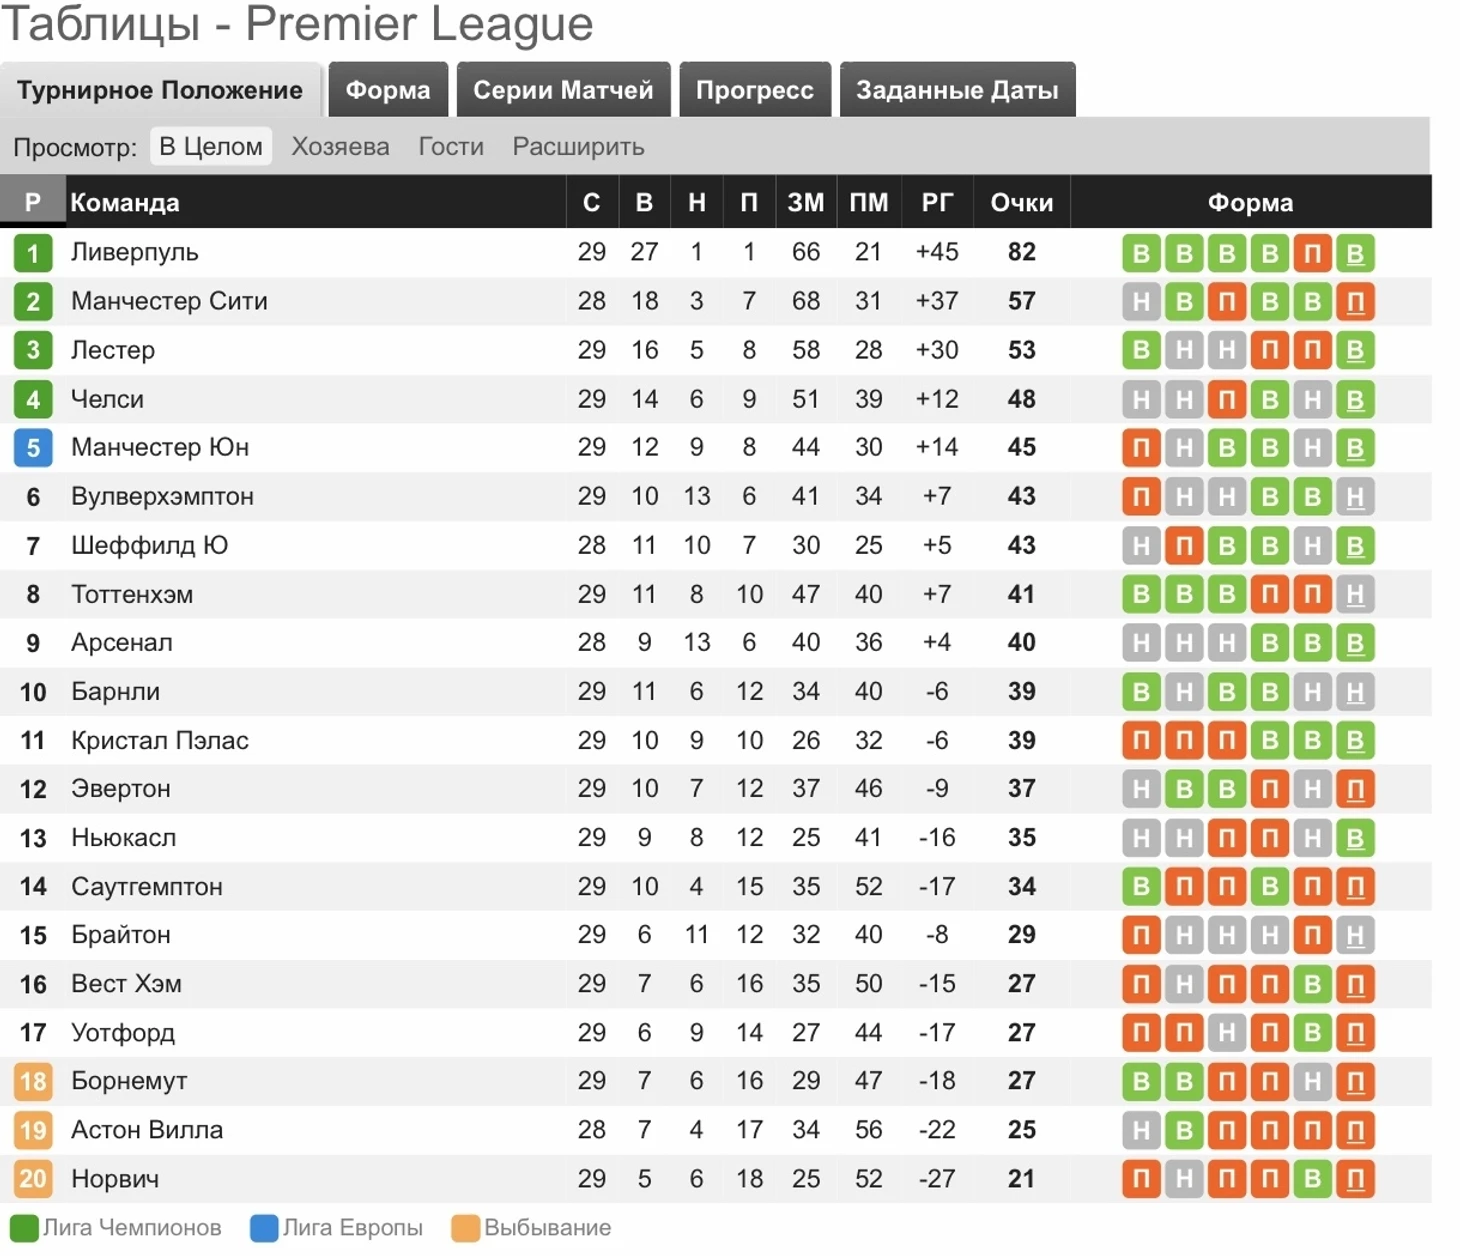Click Manchester City's first form badge Н
The width and height of the screenshot is (1460, 1256).
1141,302
